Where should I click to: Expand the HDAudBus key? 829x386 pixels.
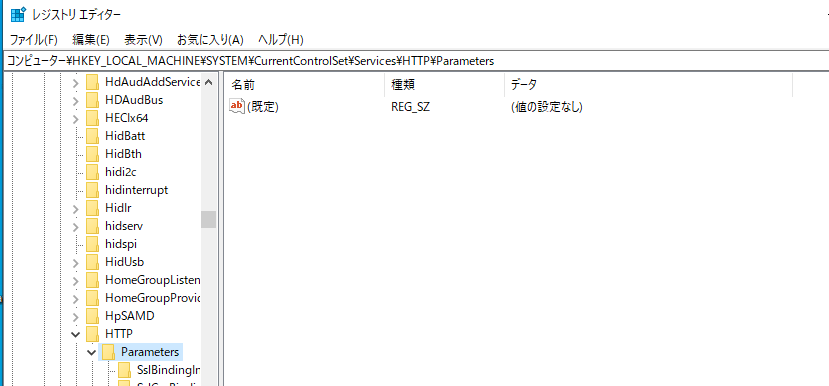click(x=76, y=100)
